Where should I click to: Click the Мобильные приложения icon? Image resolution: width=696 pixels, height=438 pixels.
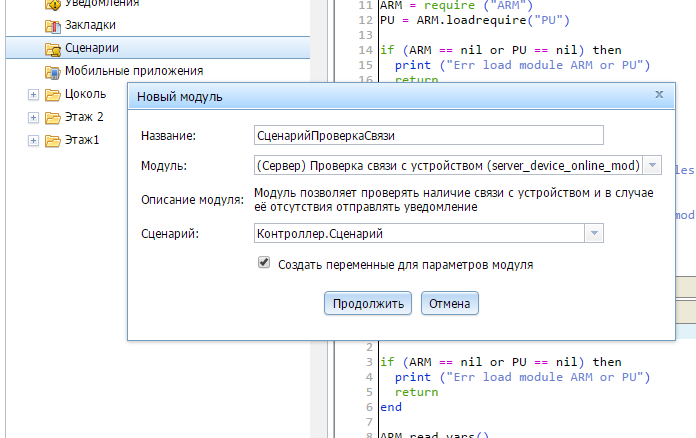(x=53, y=72)
